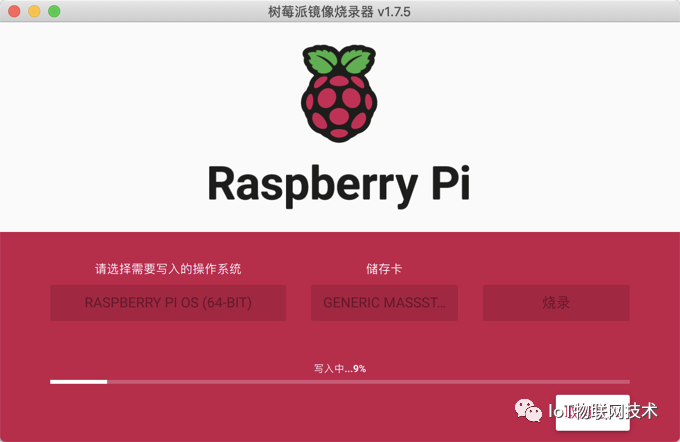Click the RASPBERRY PI OS (64-BIT) button

pyautogui.click(x=168, y=303)
